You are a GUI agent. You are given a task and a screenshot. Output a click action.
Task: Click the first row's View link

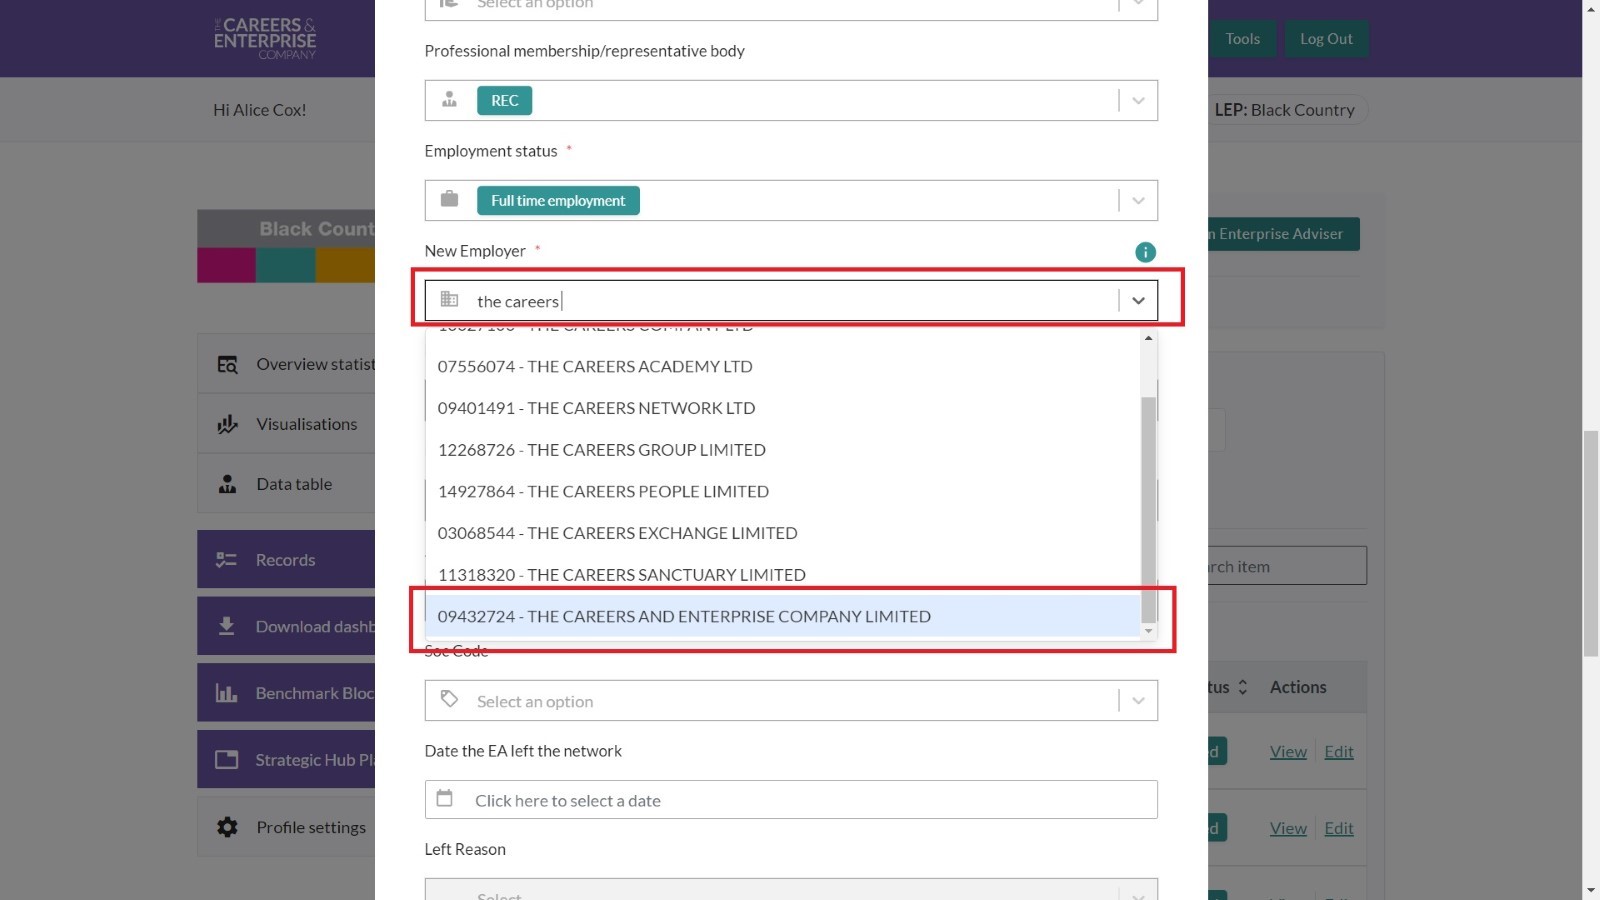click(1288, 752)
